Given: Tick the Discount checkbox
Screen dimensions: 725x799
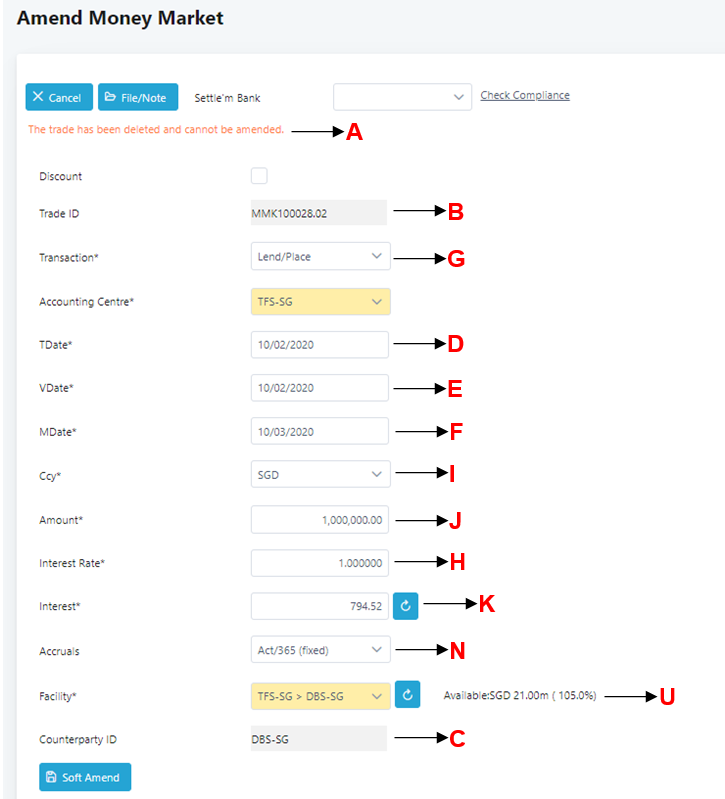Looking at the screenshot, I should 259,176.
